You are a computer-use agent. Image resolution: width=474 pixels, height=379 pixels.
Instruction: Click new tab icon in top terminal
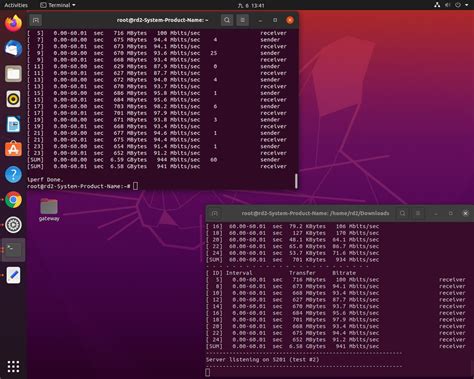pos(36,20)
